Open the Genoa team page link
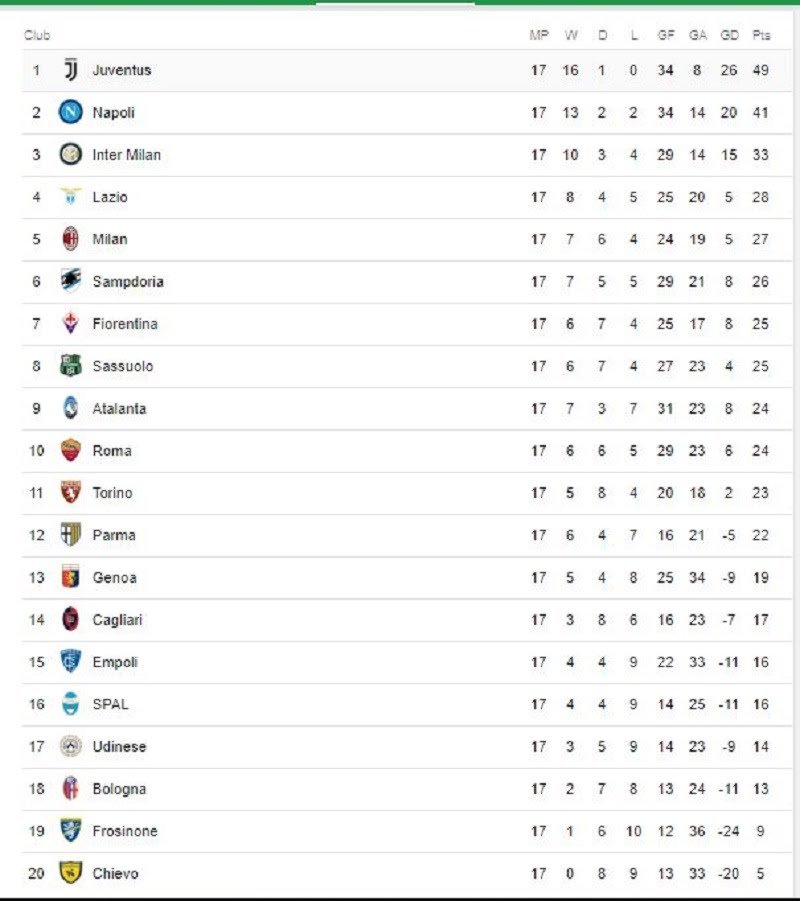Image resolution: width=800 pixels, height=901 pixels. point(115,577)
